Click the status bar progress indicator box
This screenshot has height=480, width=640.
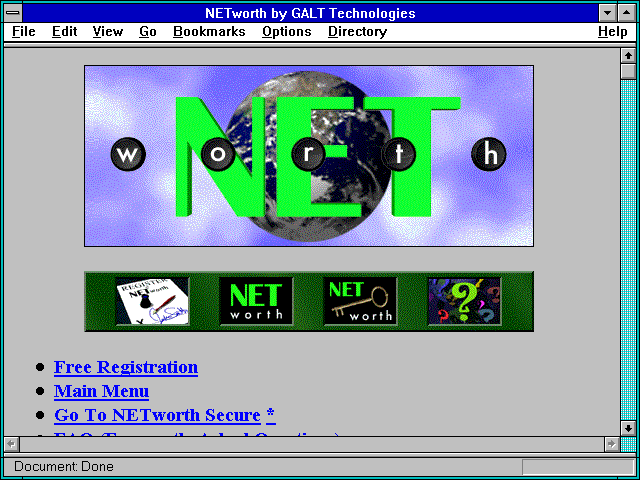tap(578, 467)
